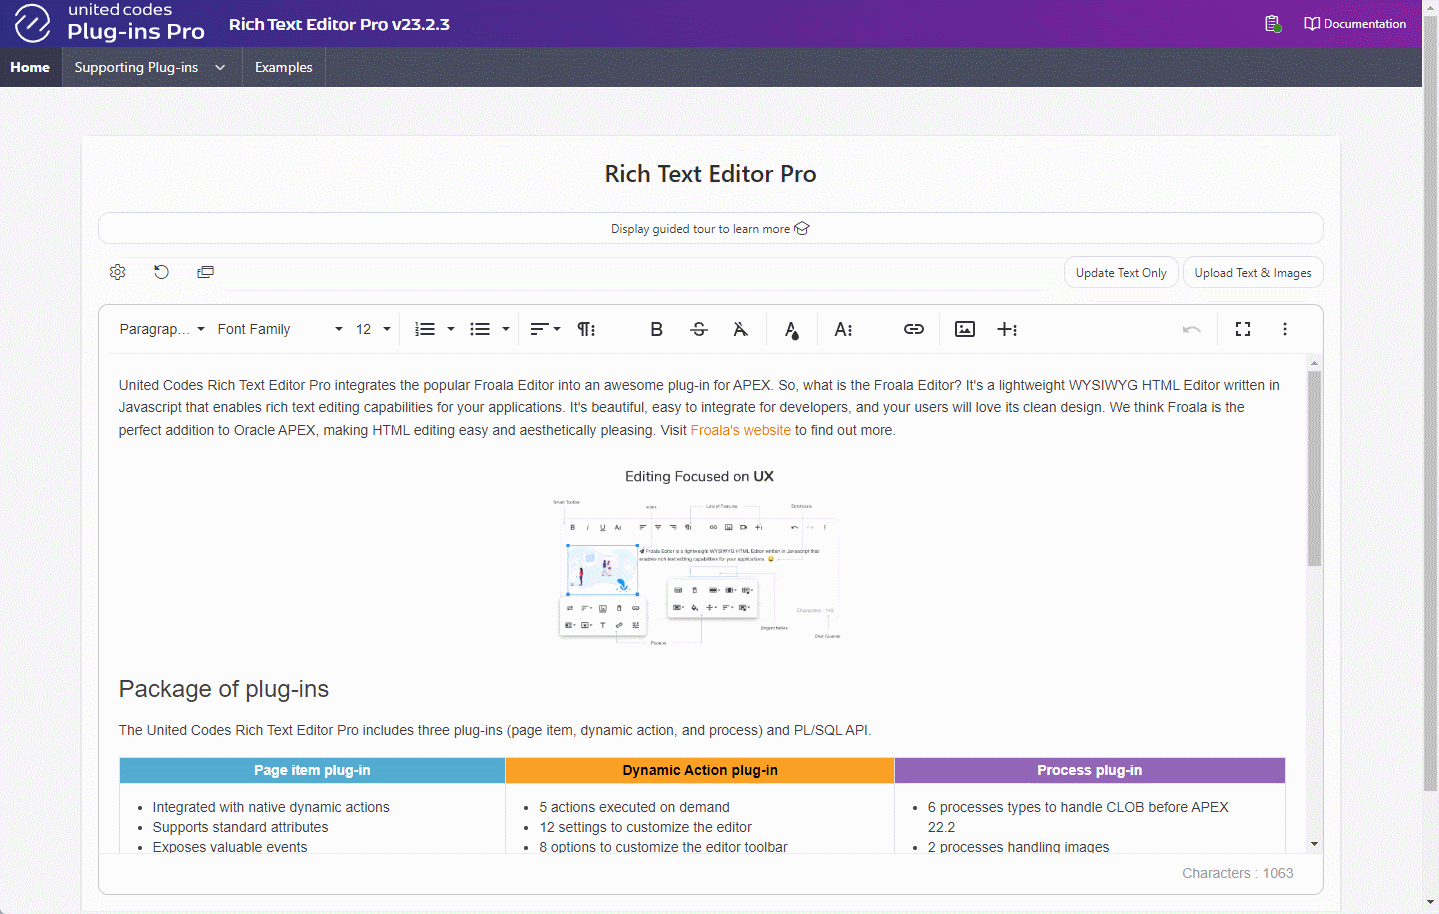
Task: Open the editor's vertical dots menu
Action: pyautogui.click(x=1285, y=329)
